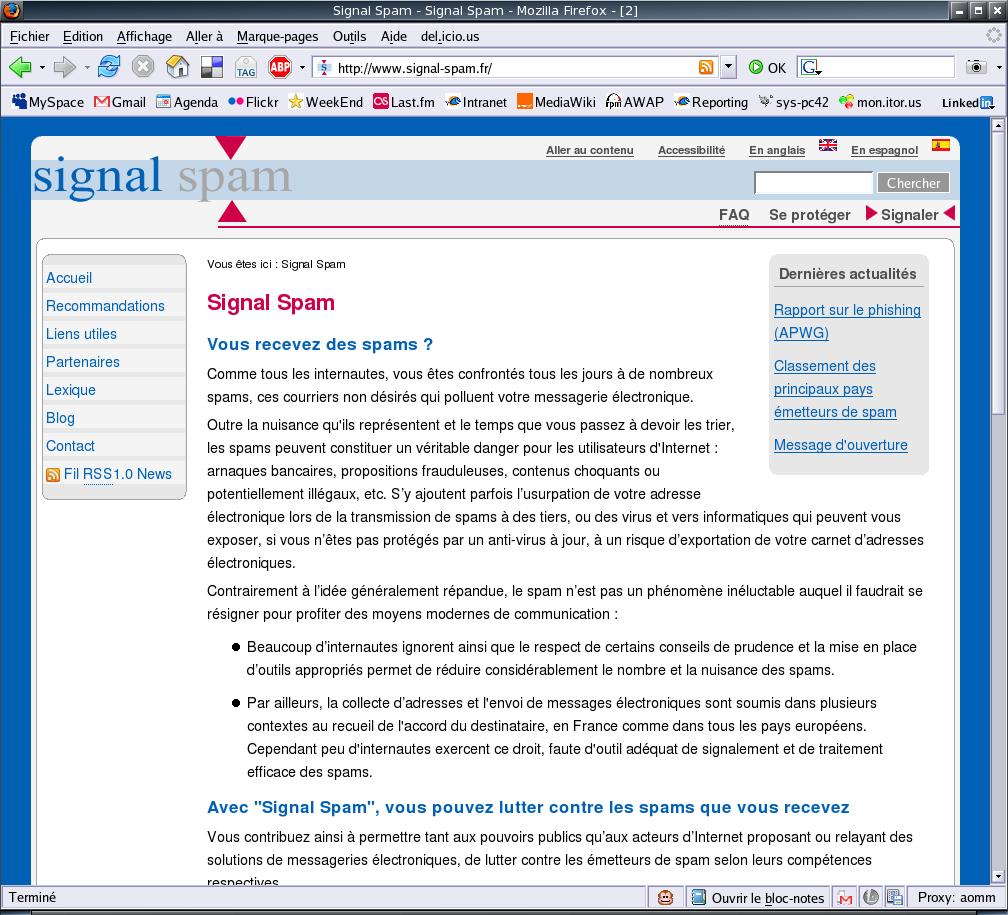Click the RSS feed icon in address bar

pos(705,67)
